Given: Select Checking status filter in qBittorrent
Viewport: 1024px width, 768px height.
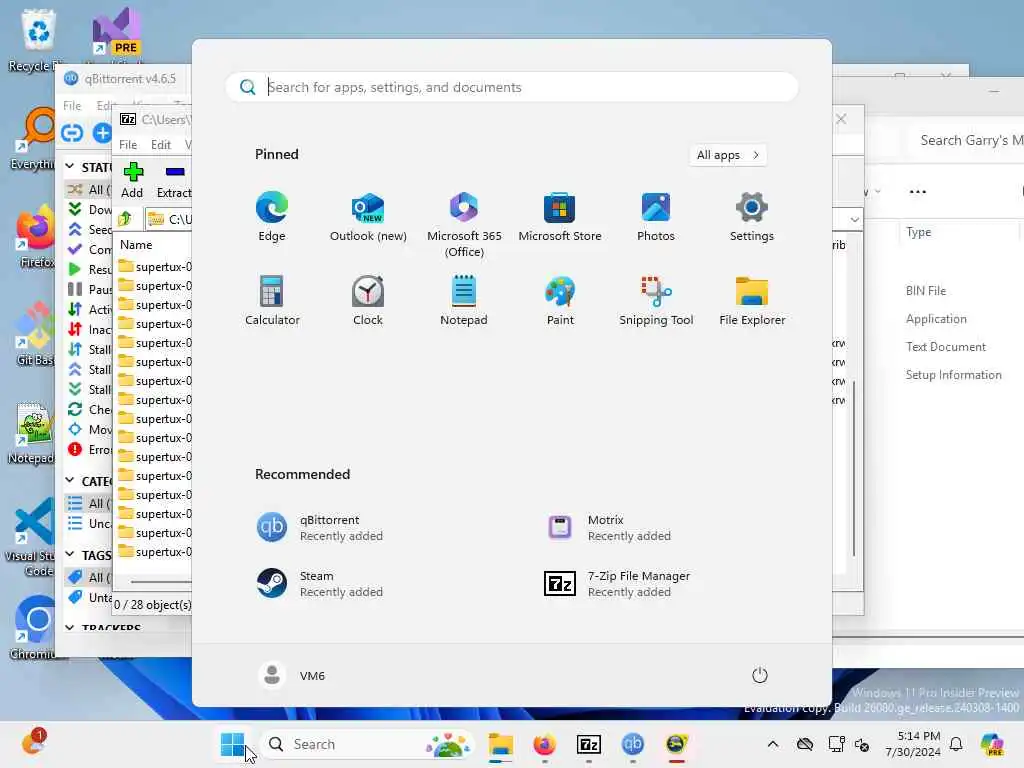Looking at the screenshot, I should click(89, 409).
